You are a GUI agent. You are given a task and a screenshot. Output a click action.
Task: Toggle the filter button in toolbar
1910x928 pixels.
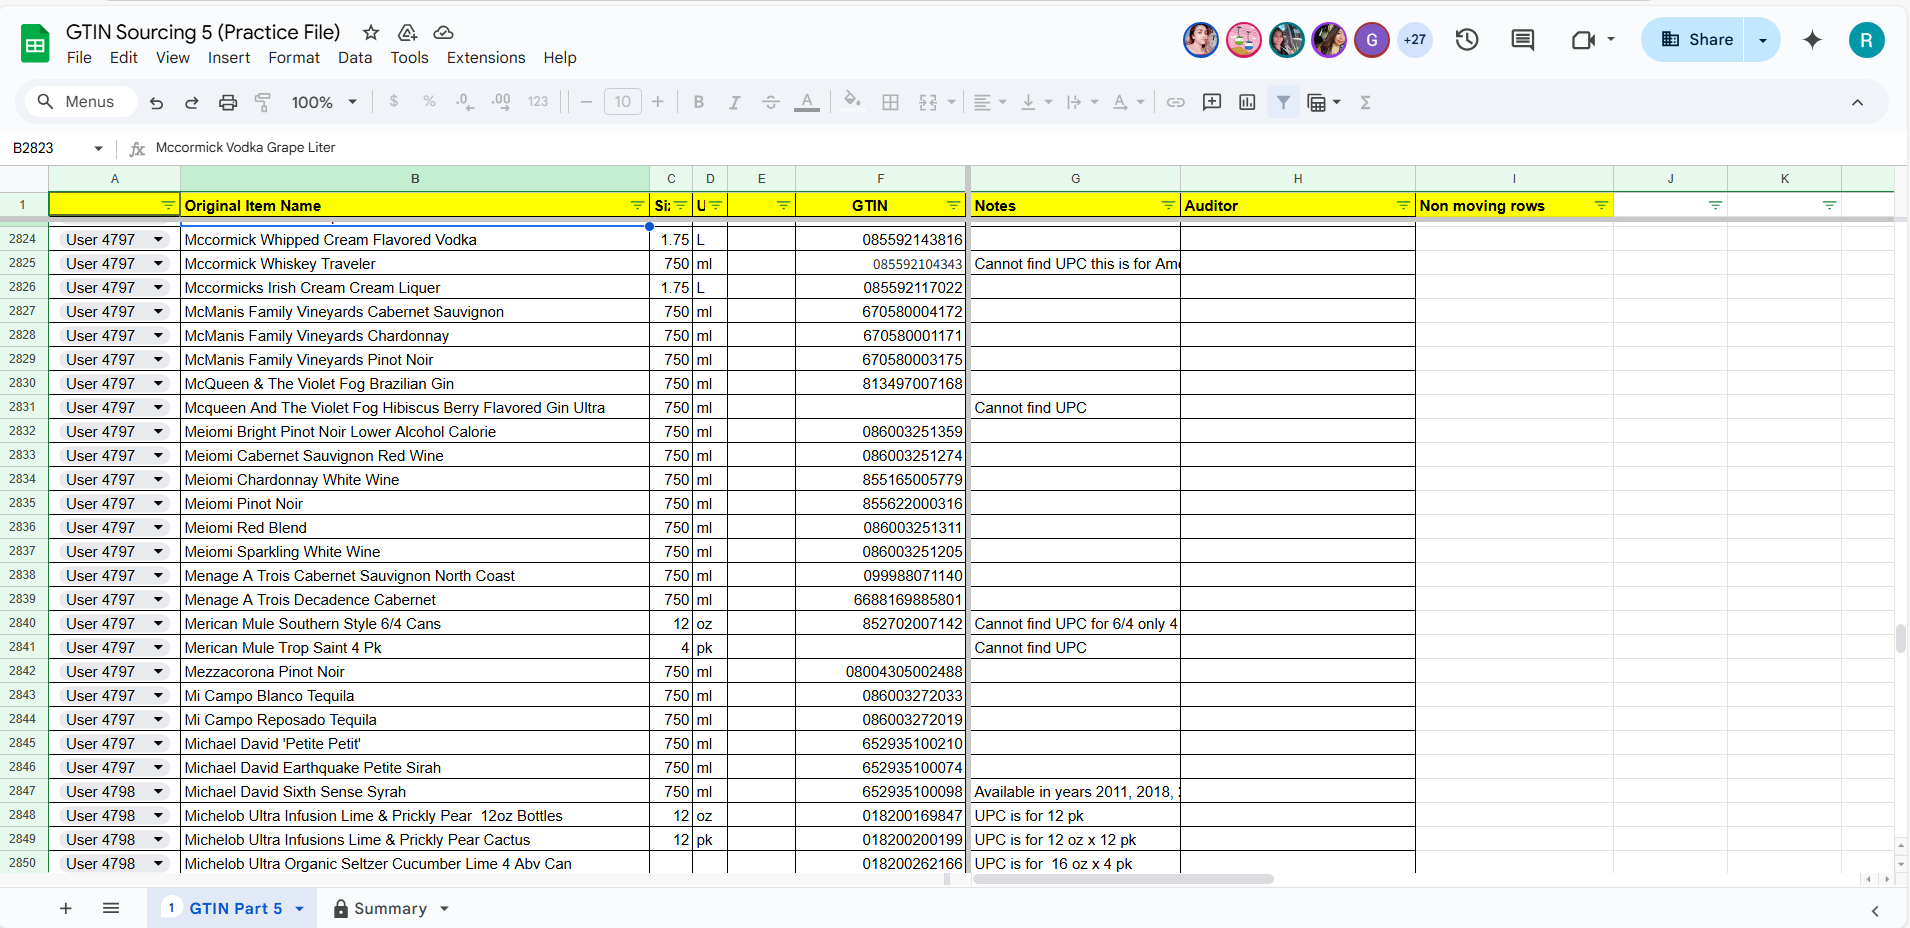coord(1283,102)
